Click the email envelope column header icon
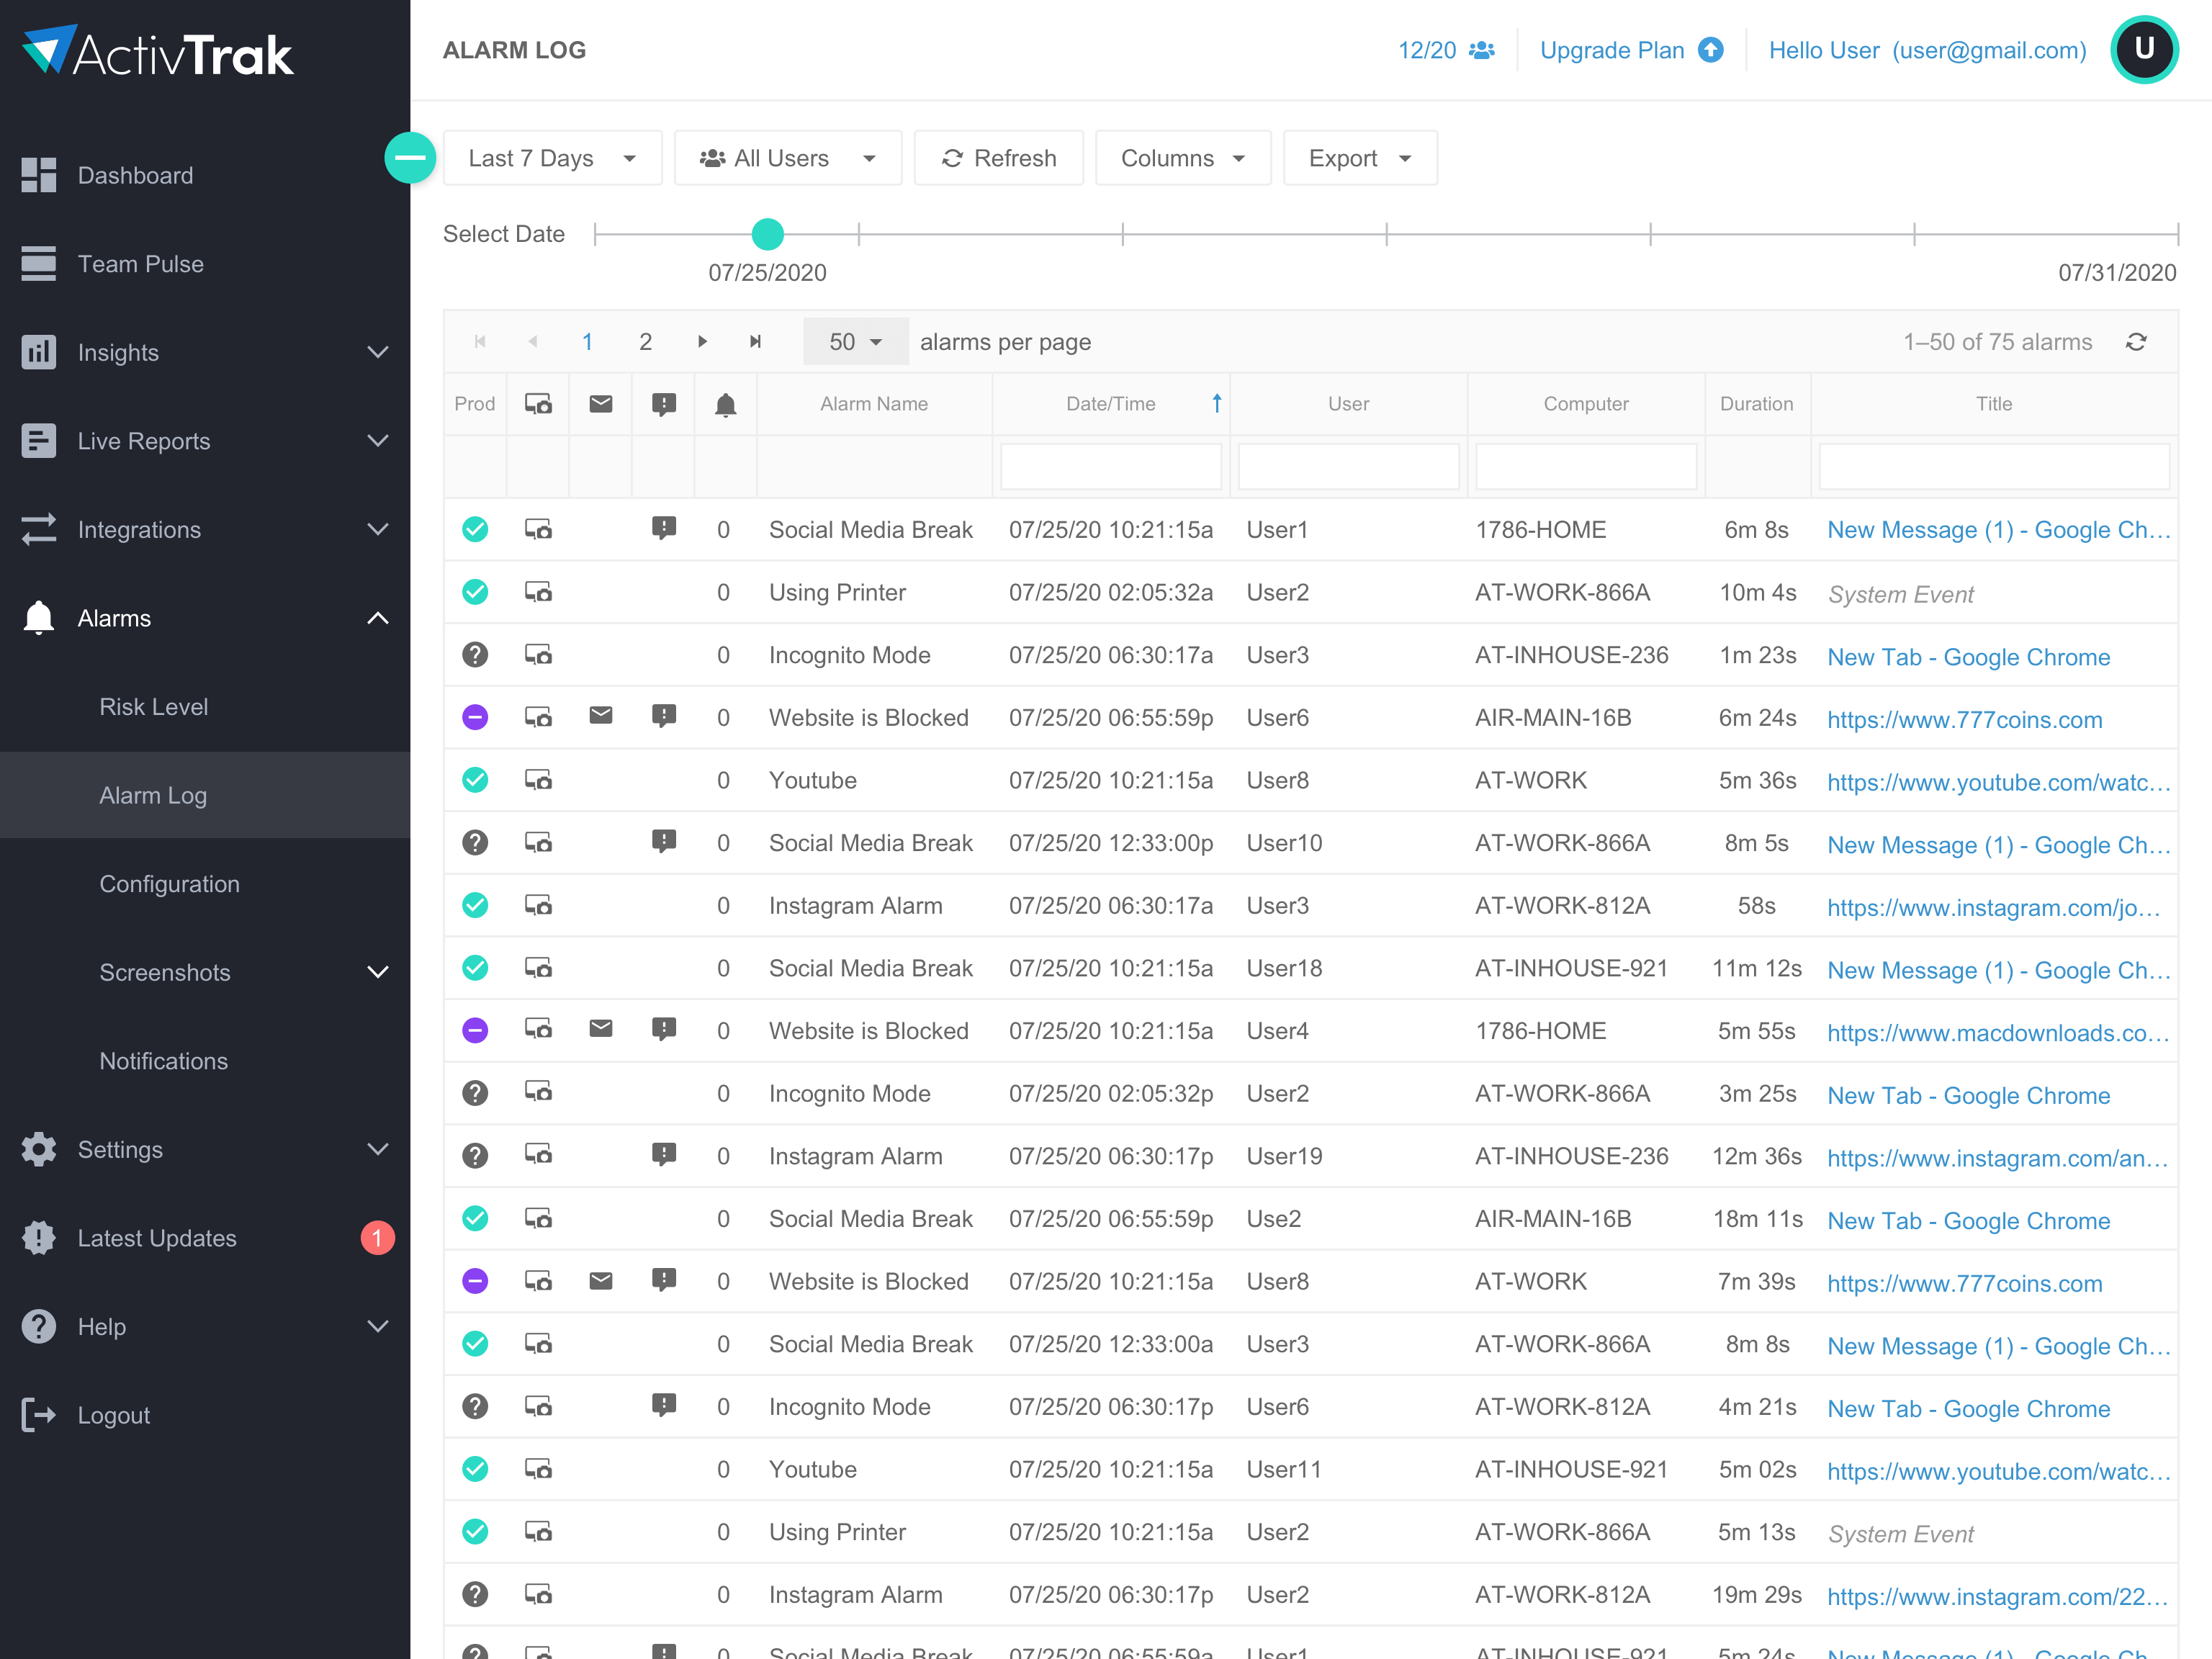 (600, 404)
